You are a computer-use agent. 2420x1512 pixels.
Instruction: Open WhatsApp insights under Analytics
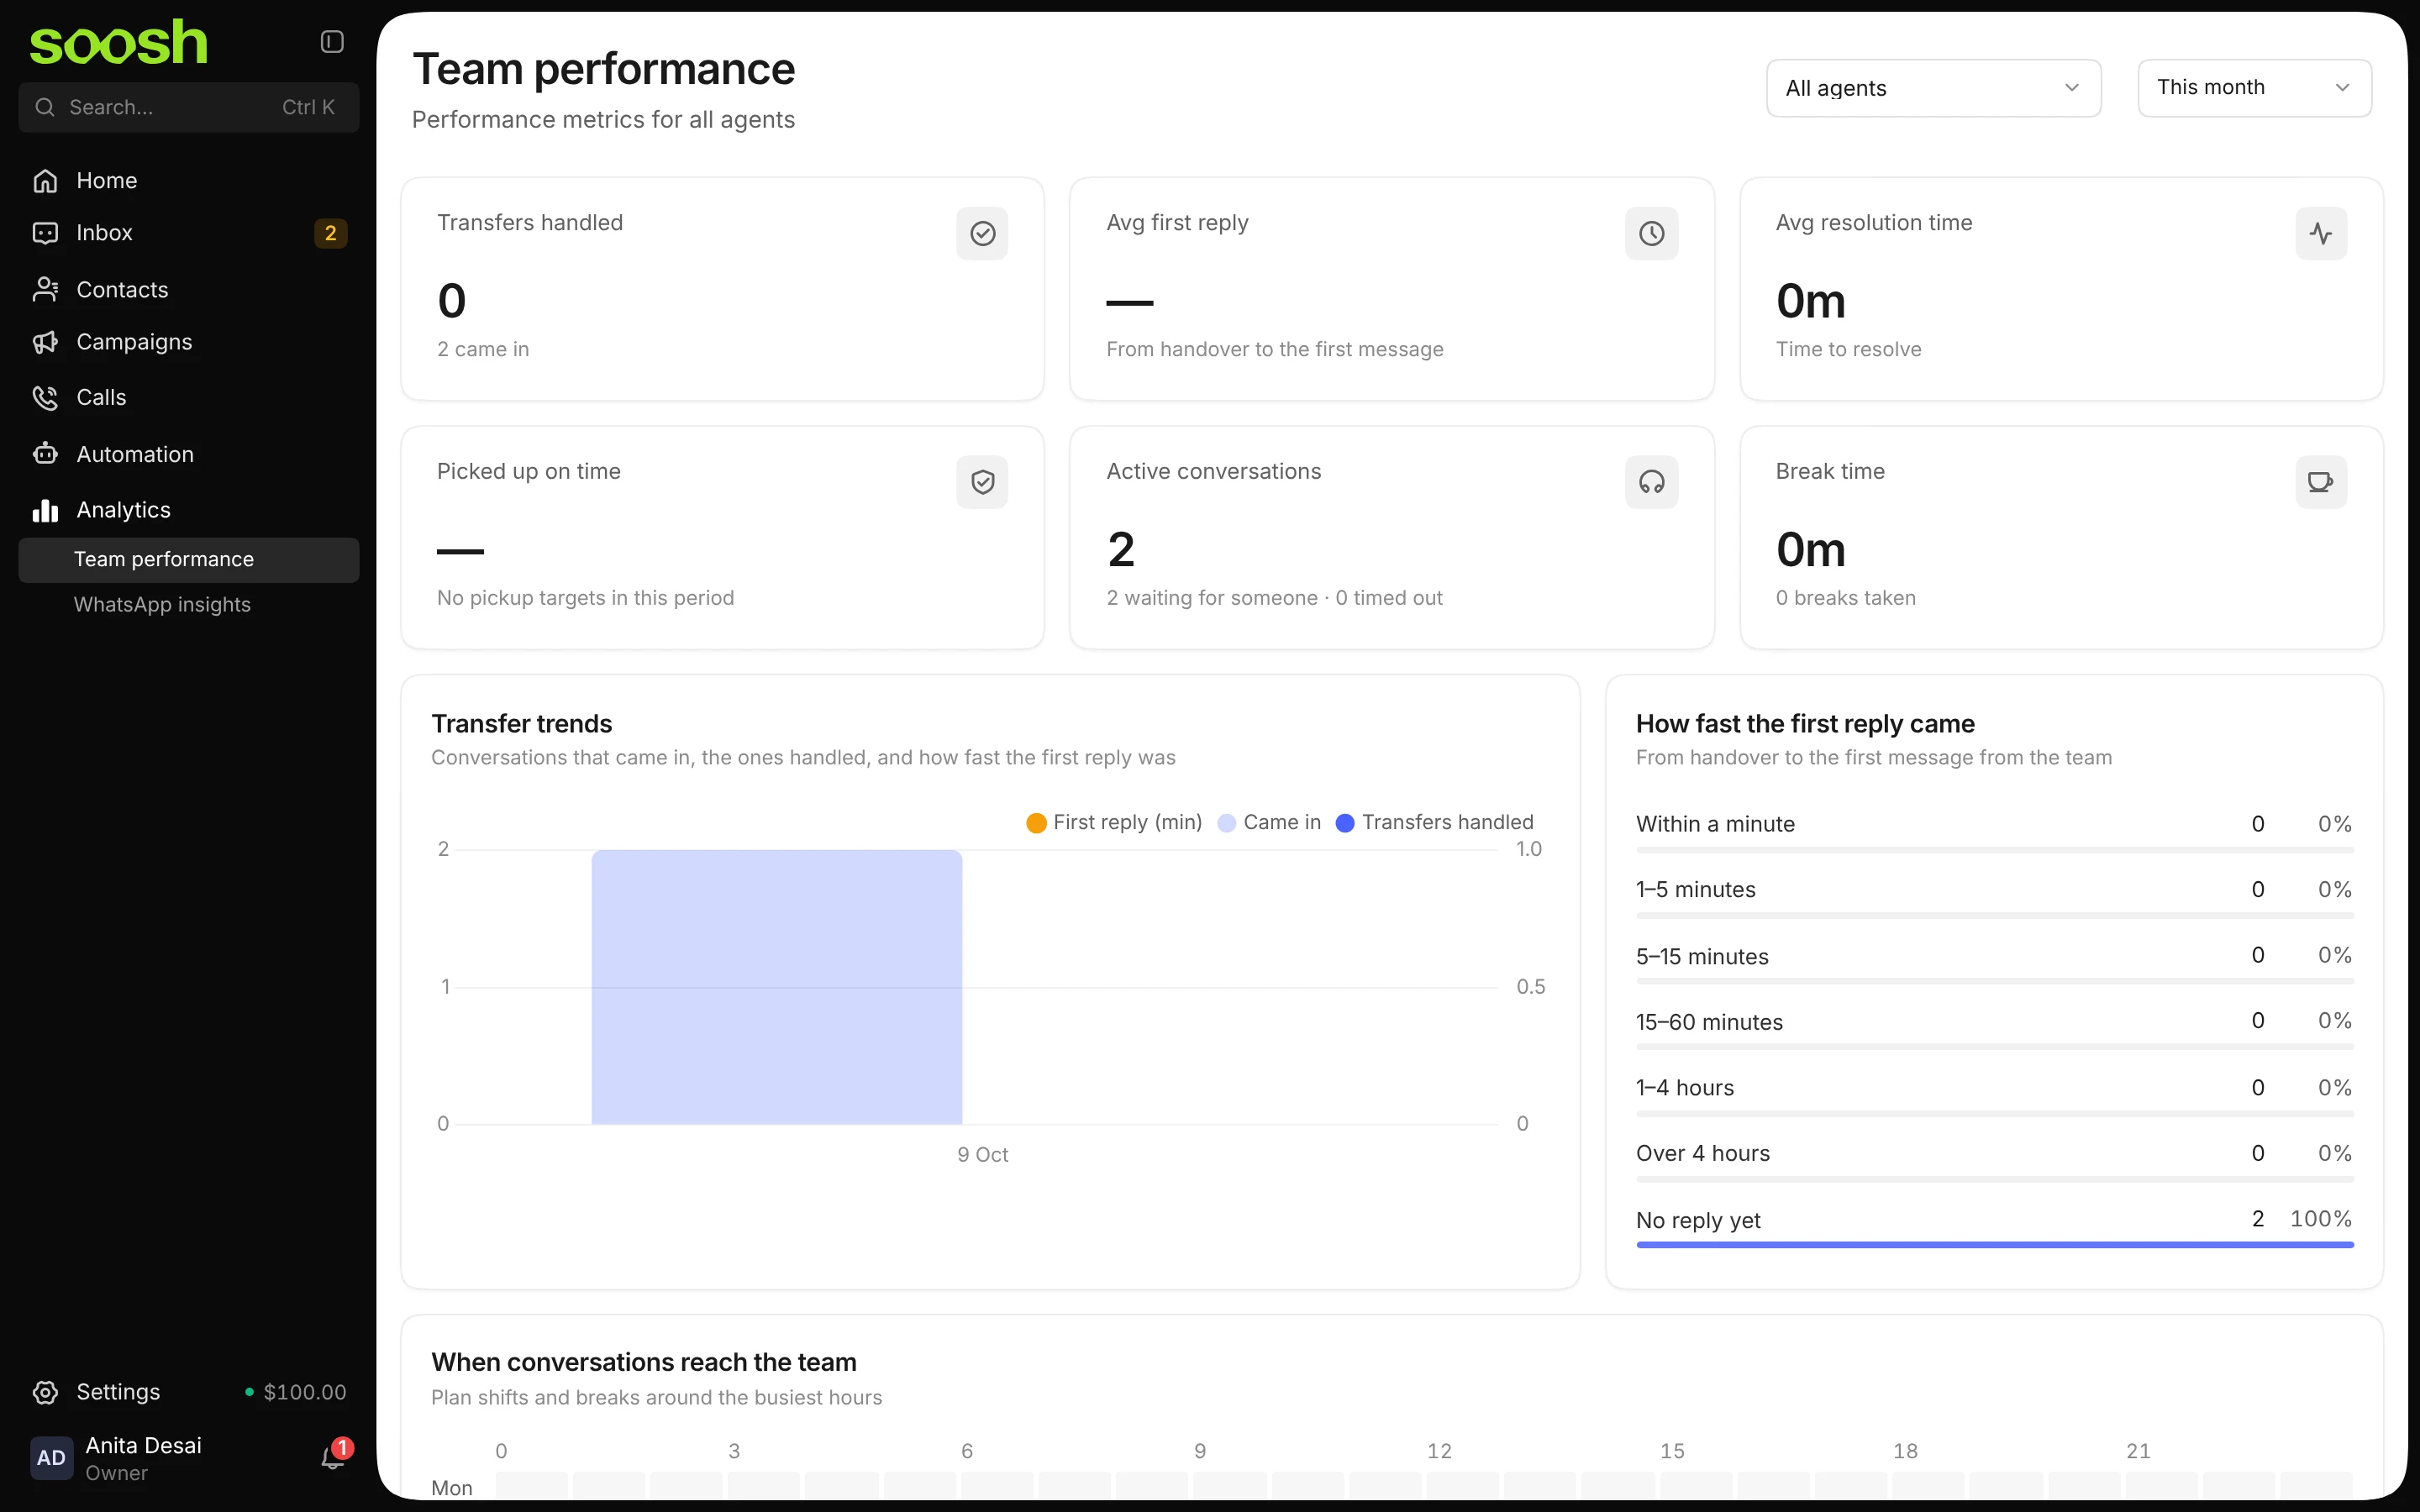(189, 605)
